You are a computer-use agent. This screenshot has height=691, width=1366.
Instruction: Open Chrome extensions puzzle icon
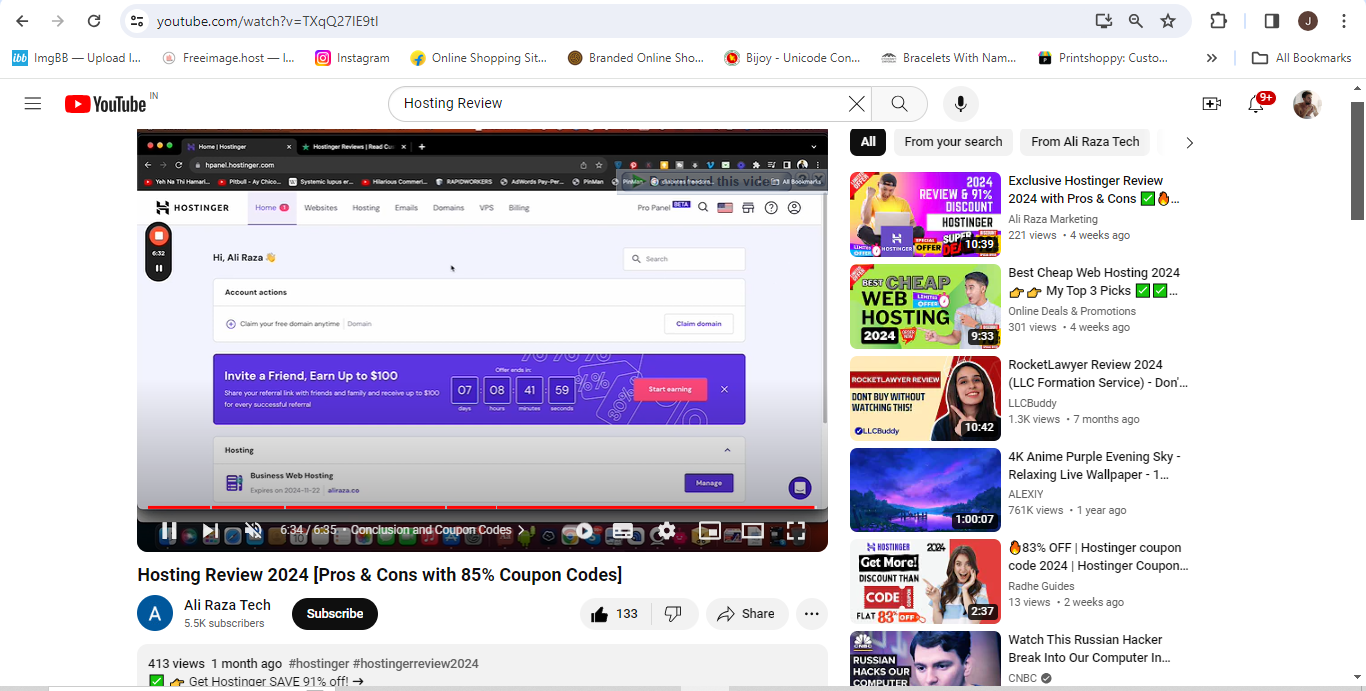(1218, 21)
